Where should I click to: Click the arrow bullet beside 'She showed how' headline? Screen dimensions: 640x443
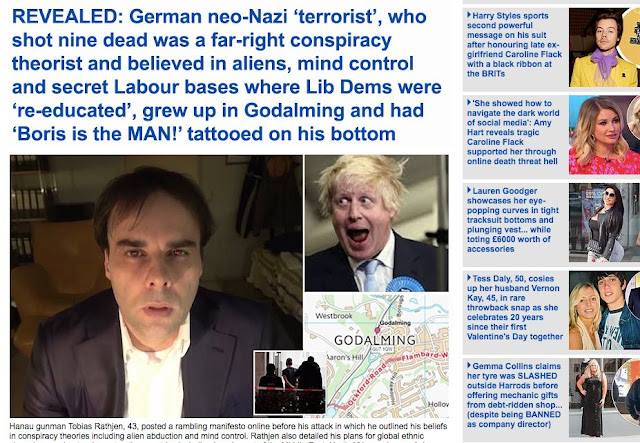click(469, 102)
